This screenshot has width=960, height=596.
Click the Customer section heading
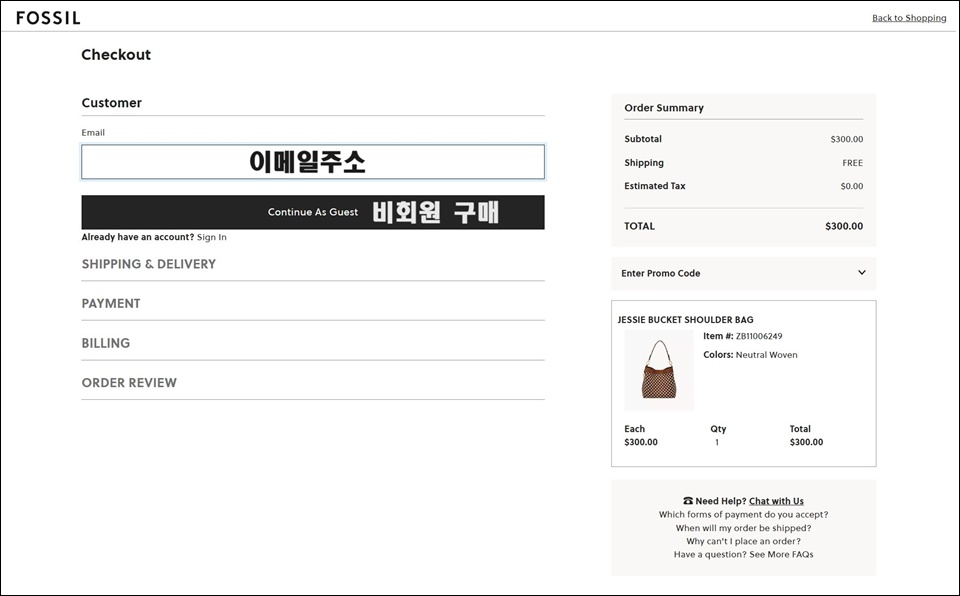coord(111,103)
